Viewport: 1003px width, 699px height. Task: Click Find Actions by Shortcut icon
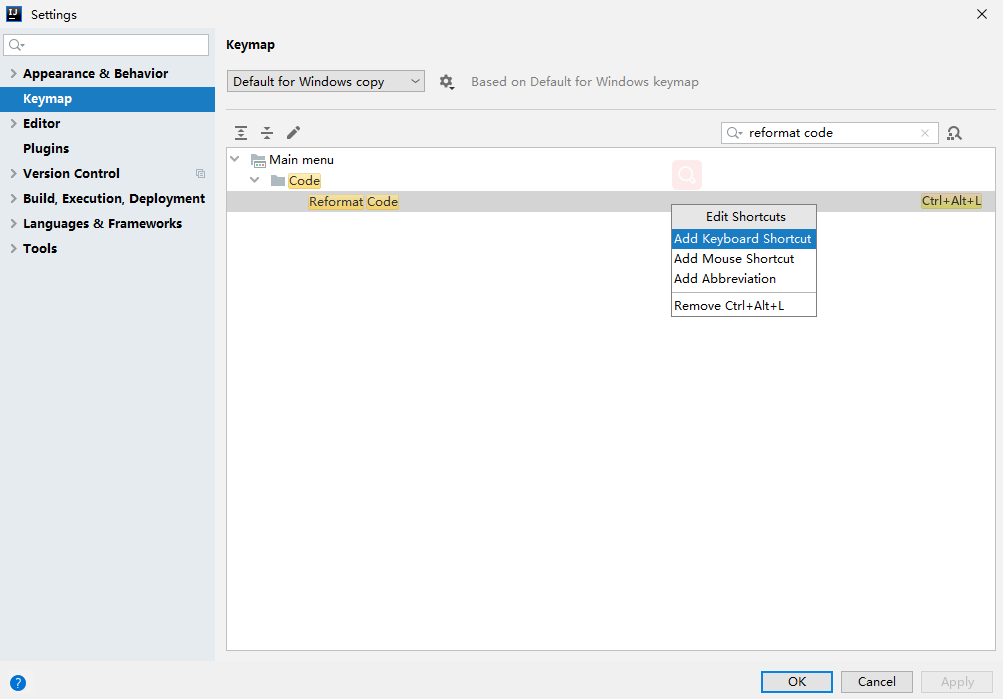pyautogui.click(x=954, y=133)
